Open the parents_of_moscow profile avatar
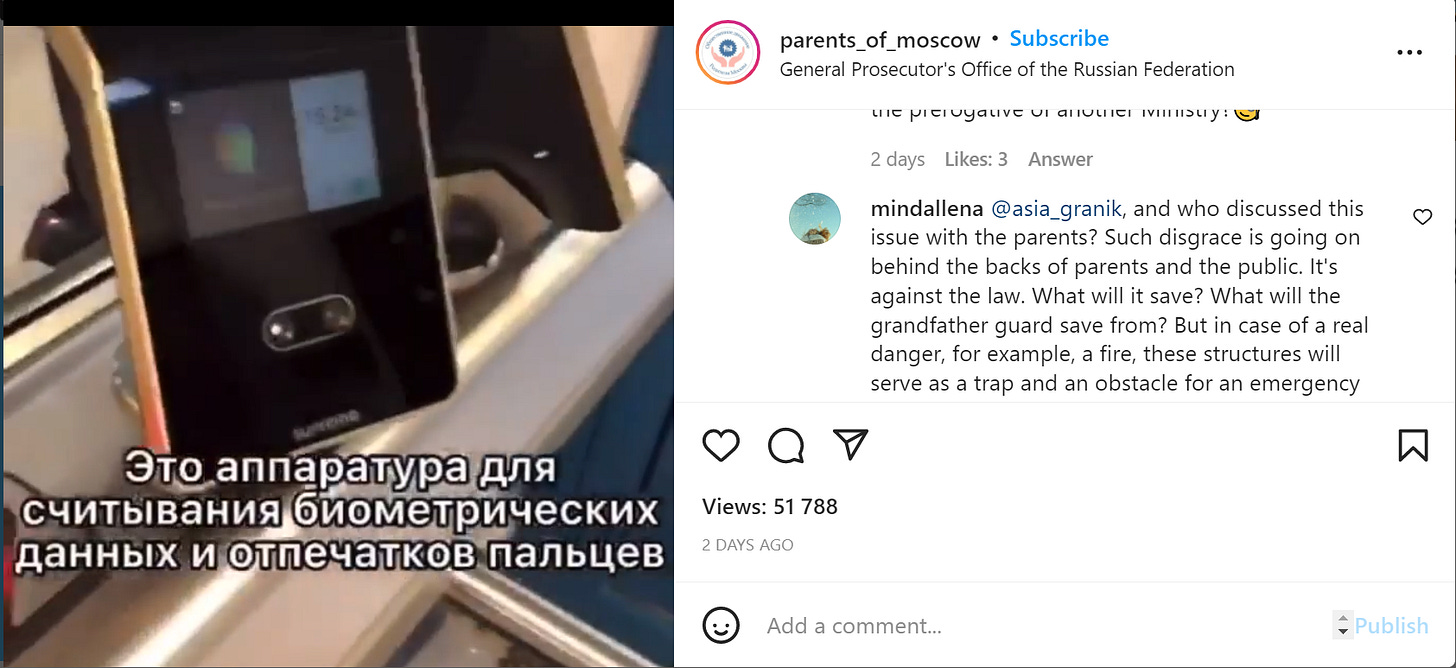The width and height of the screenshot is (1456, 668). 728,52
